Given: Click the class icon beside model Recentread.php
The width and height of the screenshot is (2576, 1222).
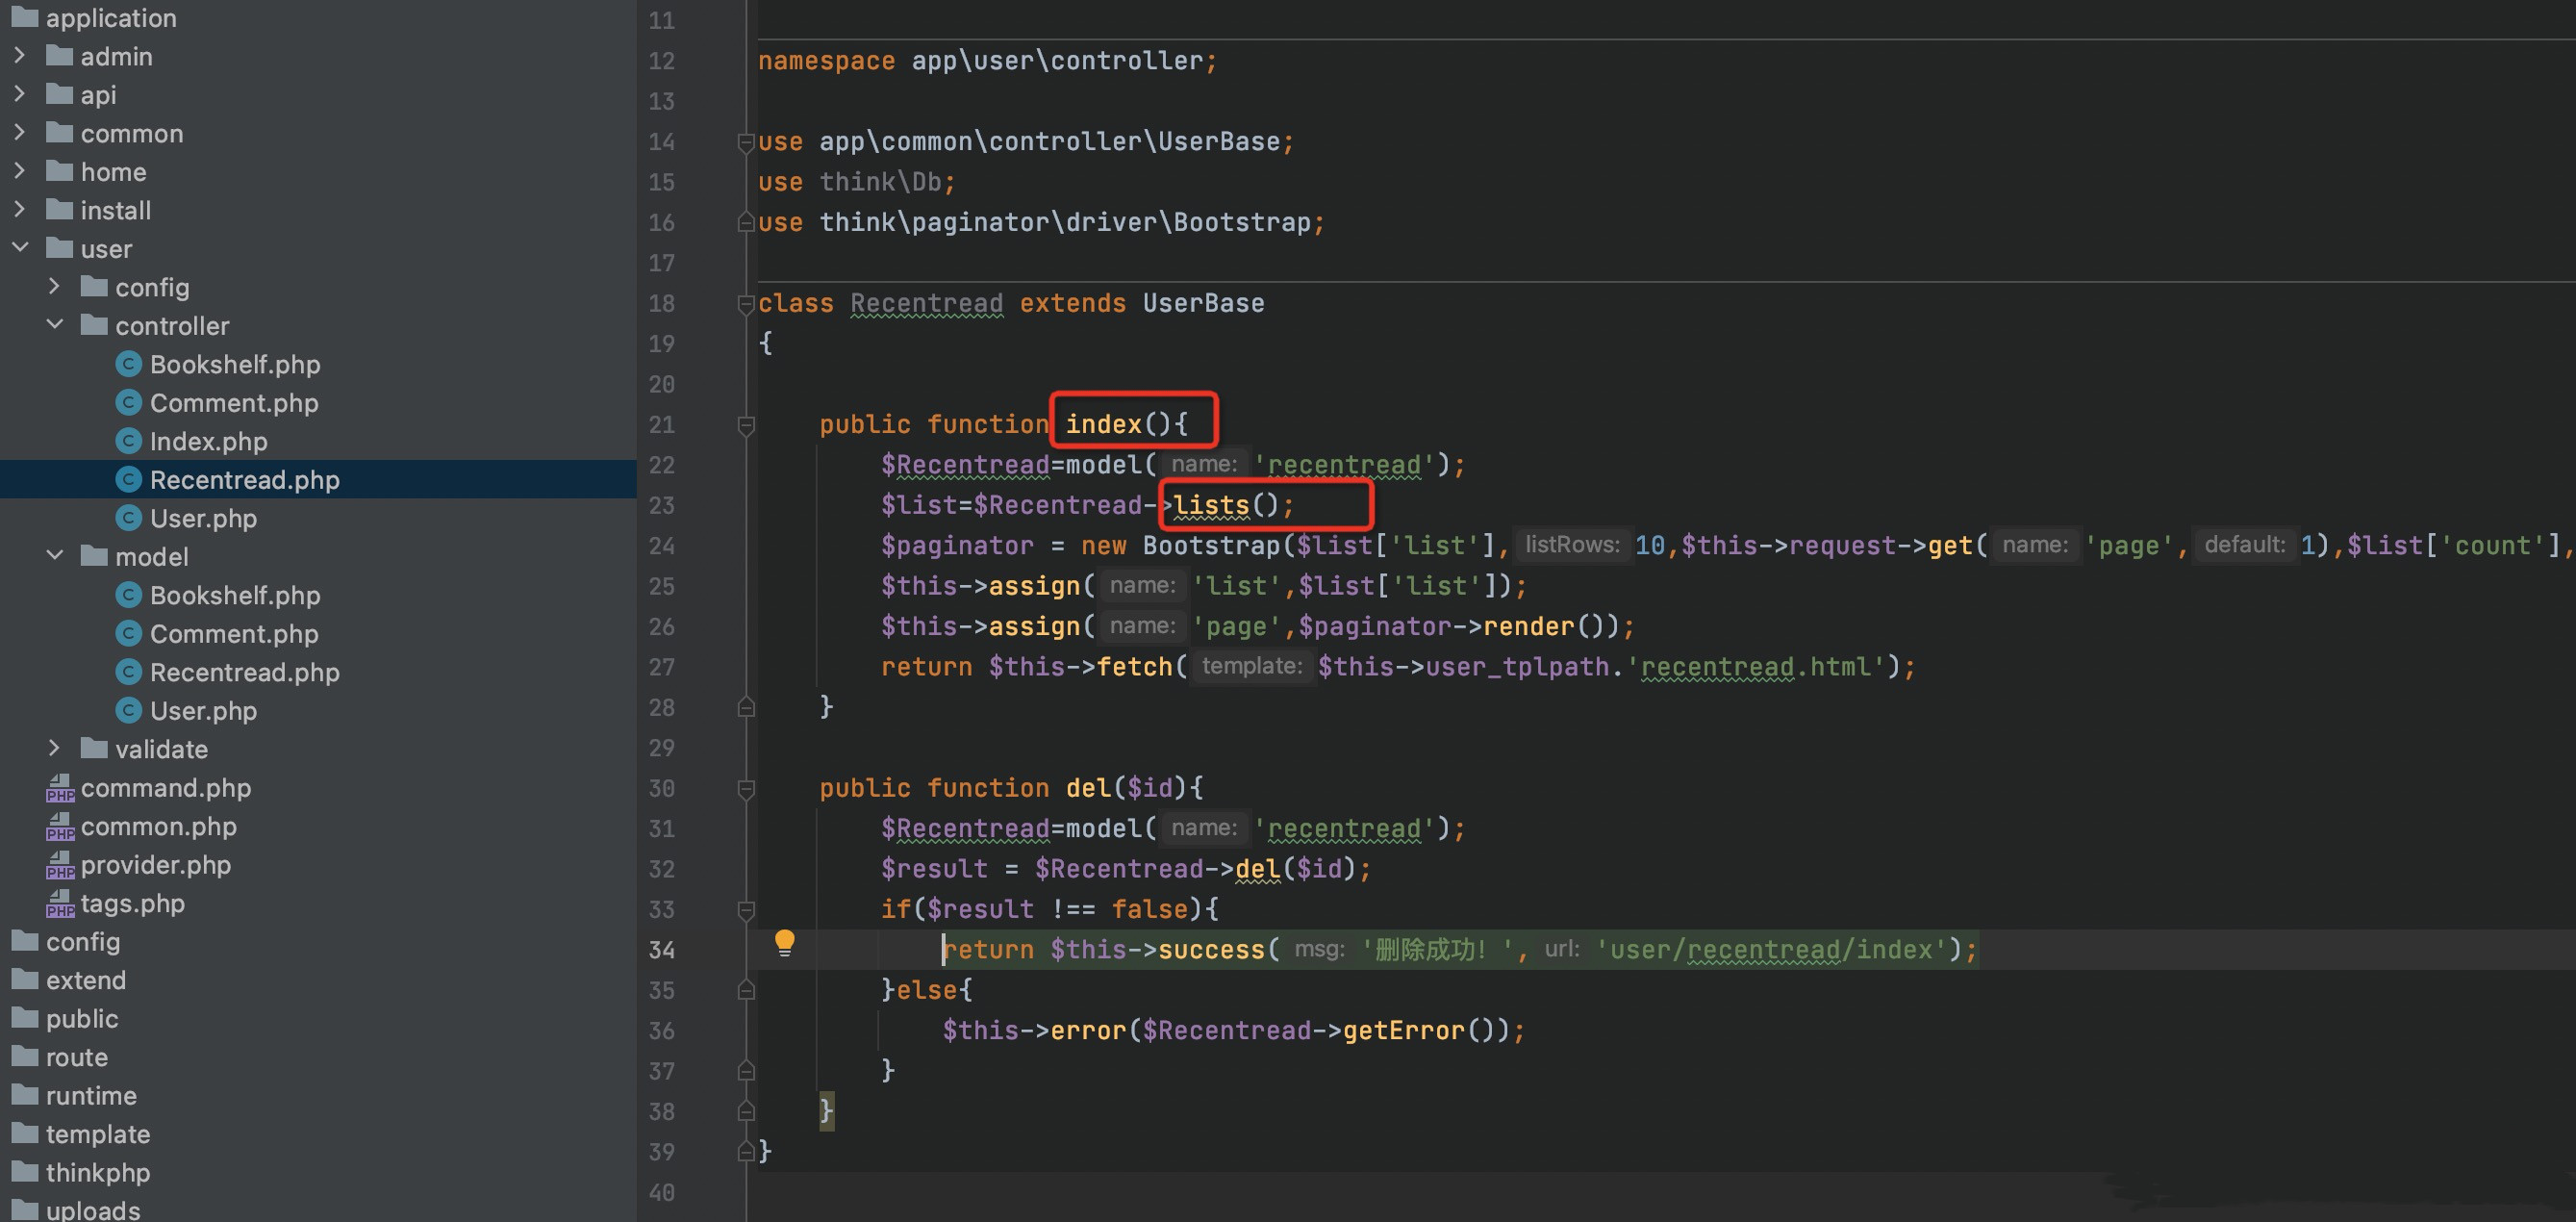Looking at the screenshot, I should click(x=128, y=672).
